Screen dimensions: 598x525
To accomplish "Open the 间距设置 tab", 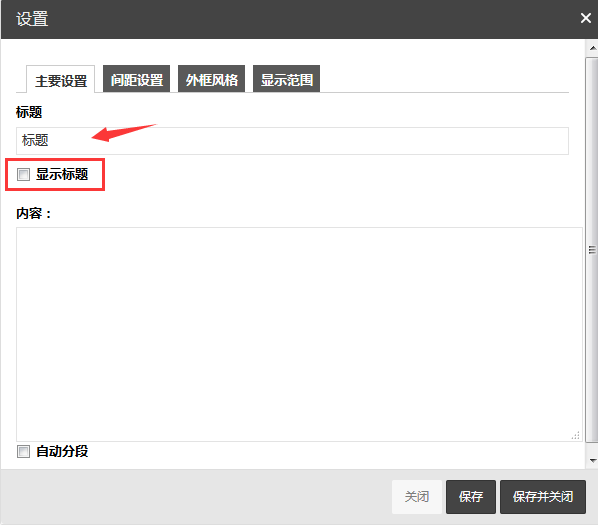I will click(137, 79).
